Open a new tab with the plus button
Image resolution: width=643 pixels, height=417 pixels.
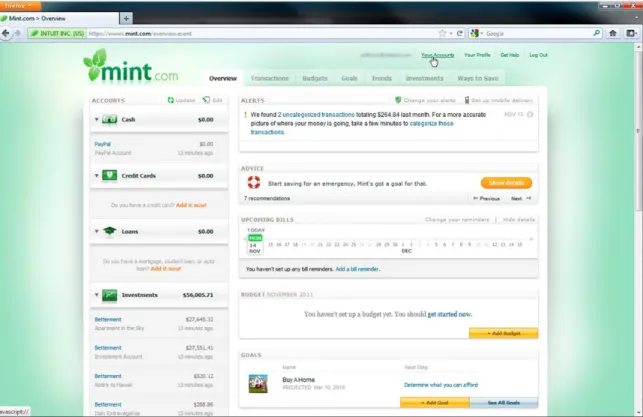tap(126, 18)
